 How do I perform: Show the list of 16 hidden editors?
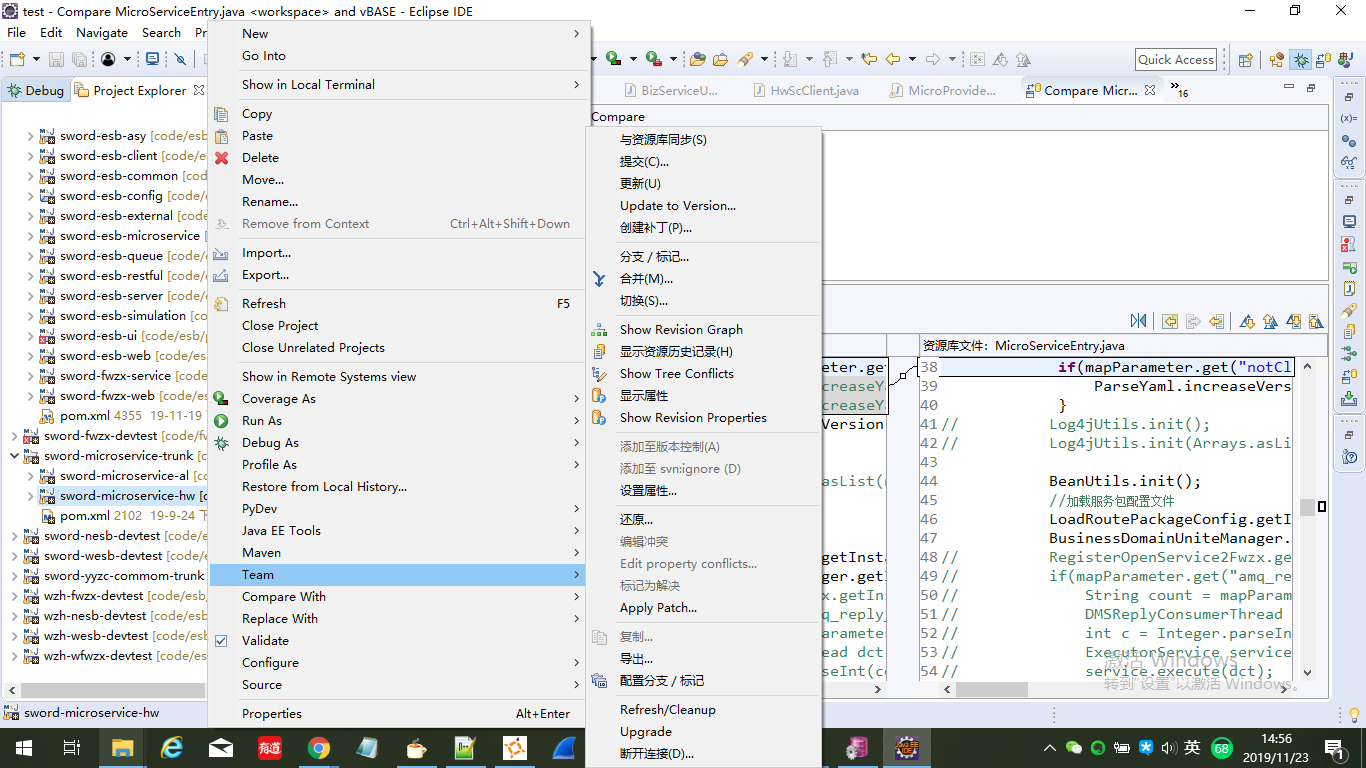click(1177, 90)
